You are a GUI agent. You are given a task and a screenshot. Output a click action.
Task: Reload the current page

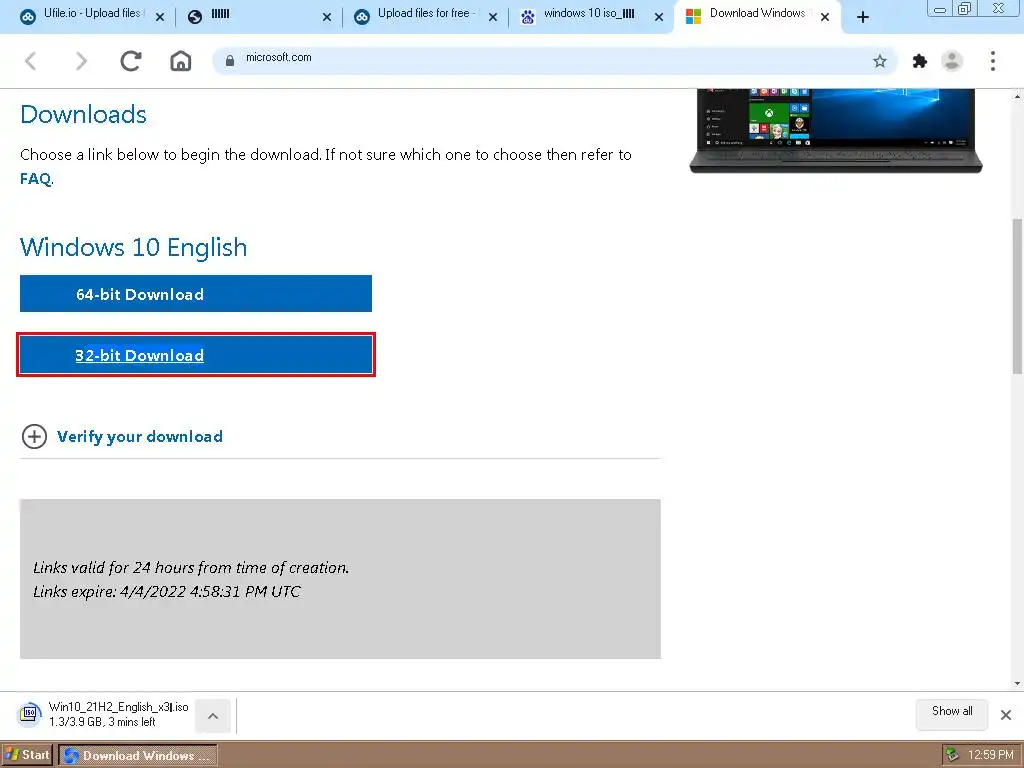click(131, 61)
